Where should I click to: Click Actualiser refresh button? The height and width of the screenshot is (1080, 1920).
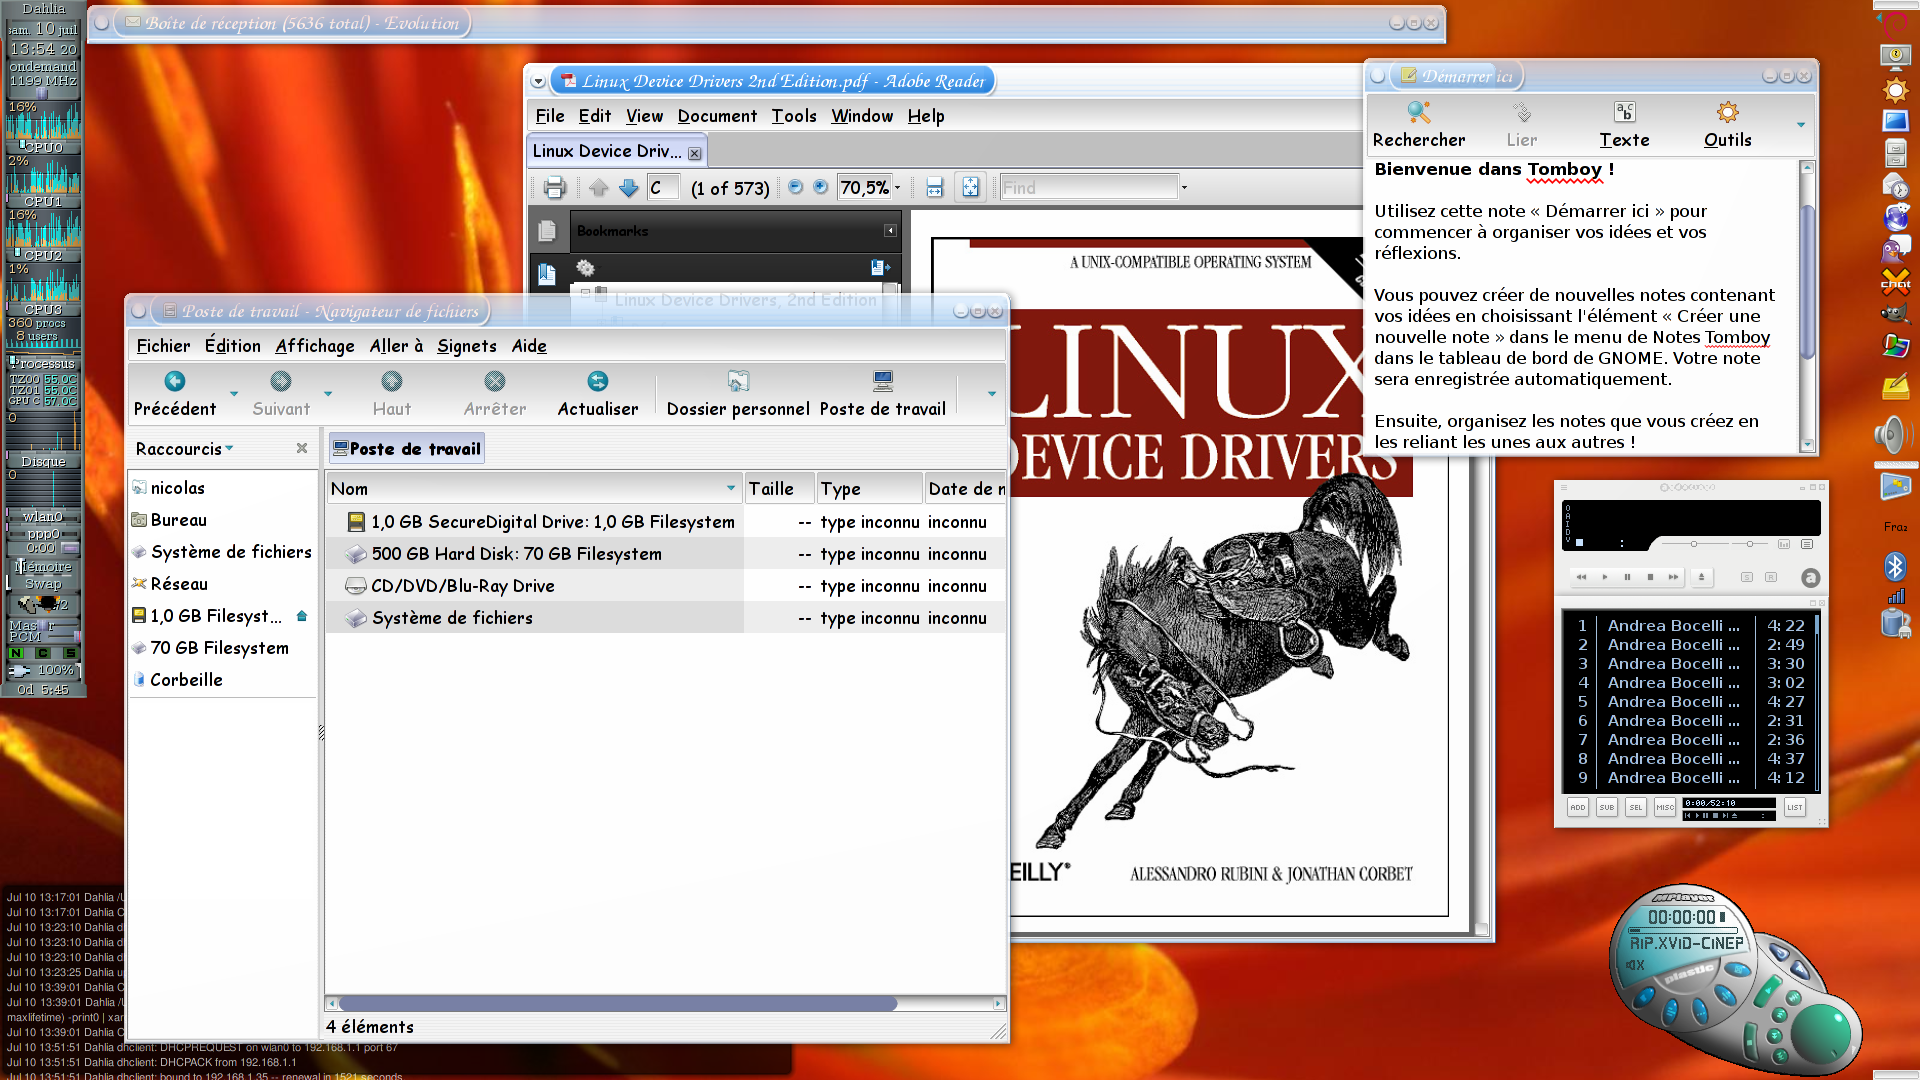click(598, 393)
